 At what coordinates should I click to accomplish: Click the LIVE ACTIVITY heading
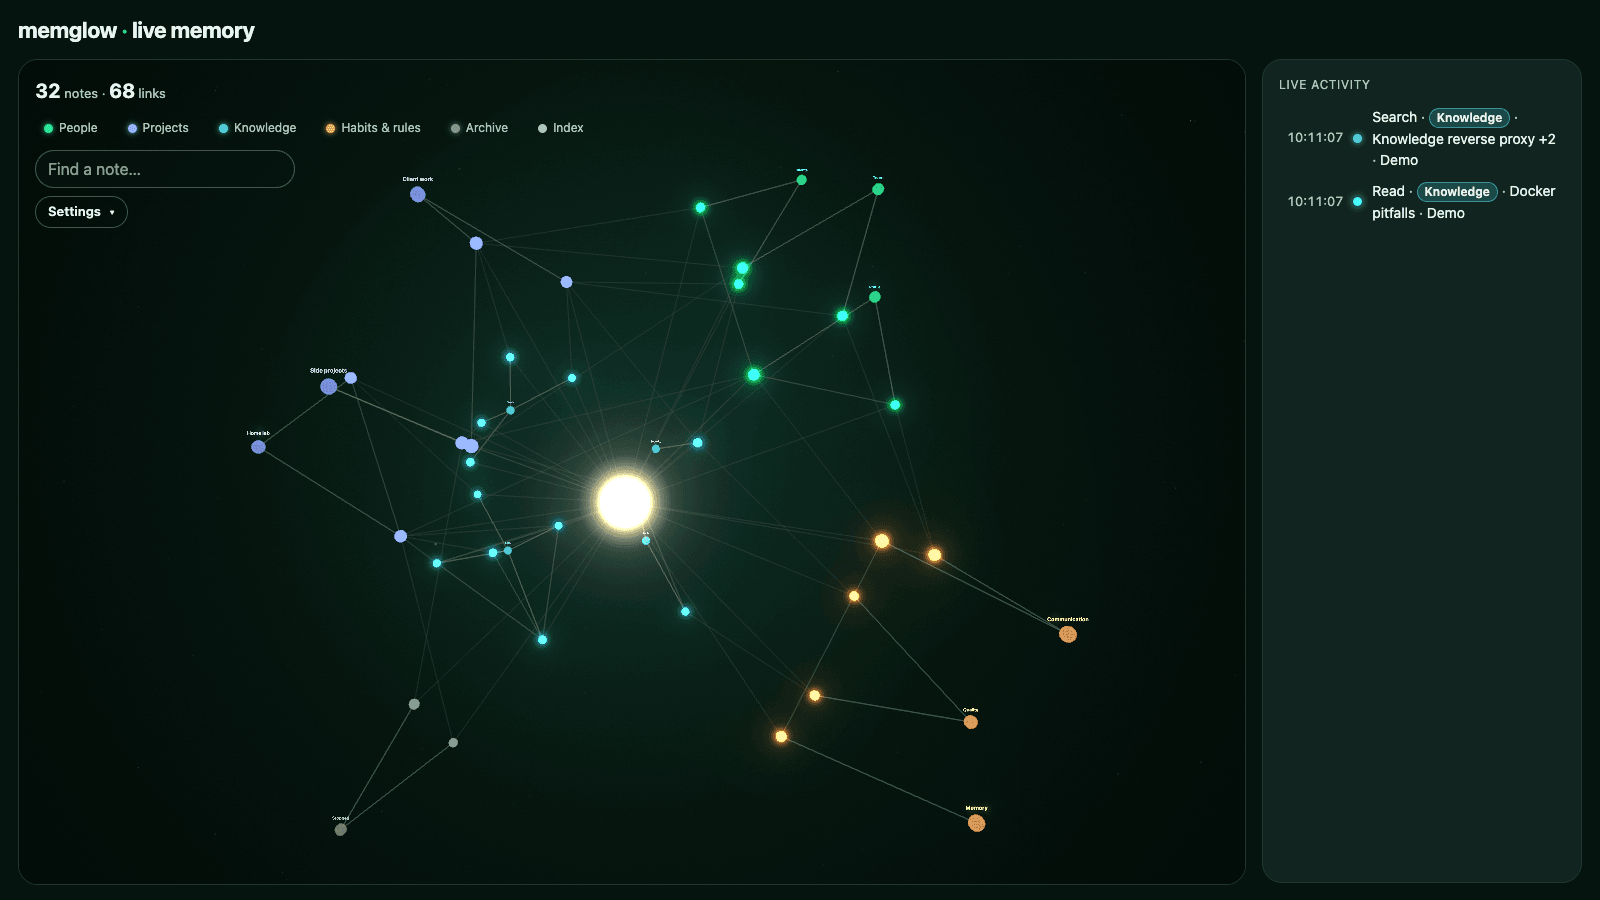pos(1324,85)
